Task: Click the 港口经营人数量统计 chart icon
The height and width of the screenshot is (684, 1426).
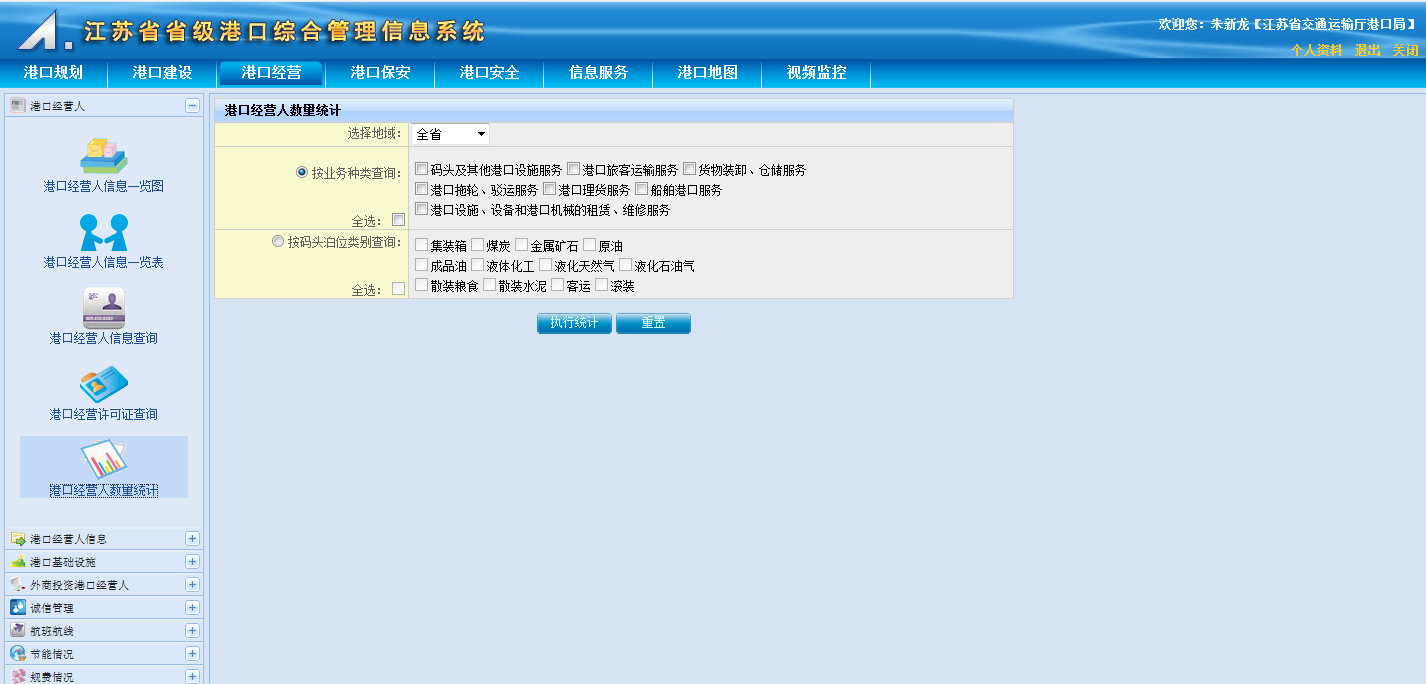Action: (103, 460)
